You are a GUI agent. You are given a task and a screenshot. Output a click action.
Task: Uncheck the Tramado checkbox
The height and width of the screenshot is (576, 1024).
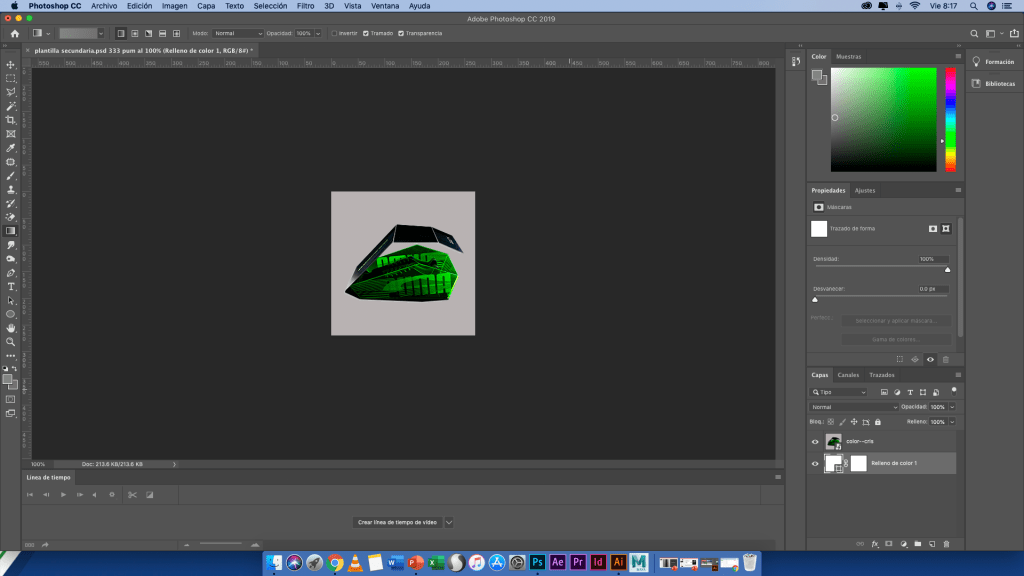367,33
